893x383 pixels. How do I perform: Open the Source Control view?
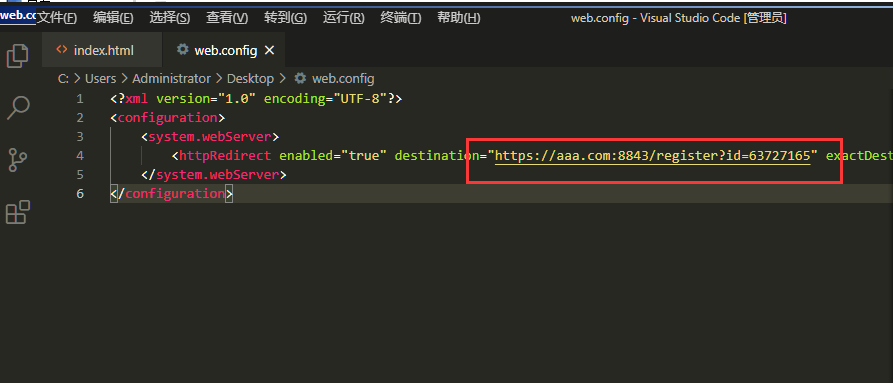point(18,160)
